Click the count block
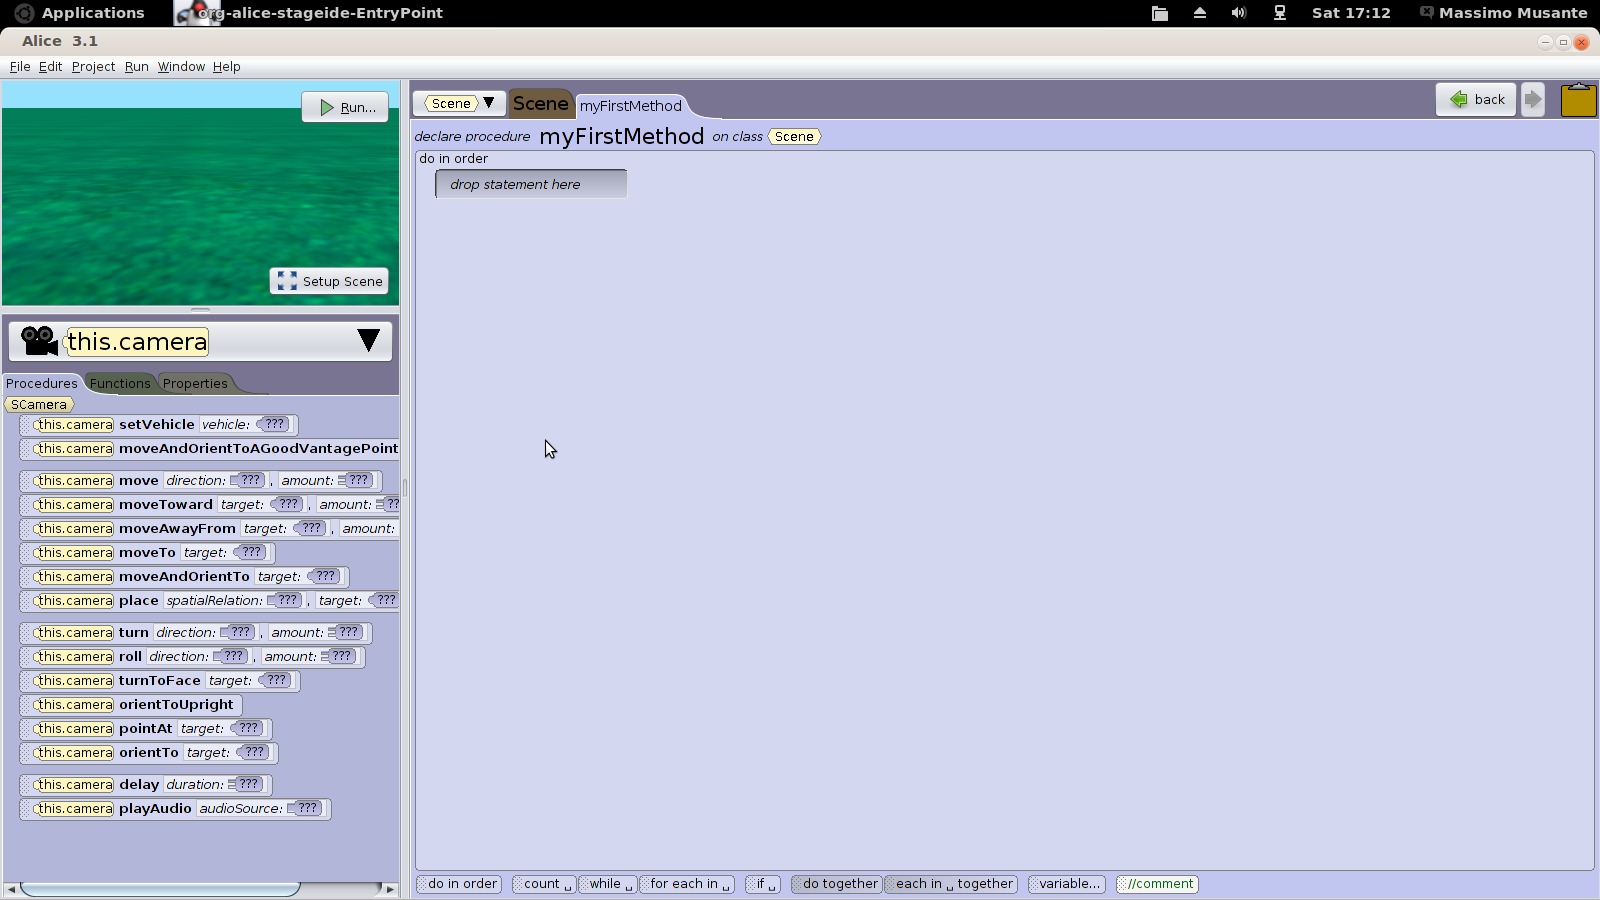This screenshot has height=900, width=1600. pos(544,884)
